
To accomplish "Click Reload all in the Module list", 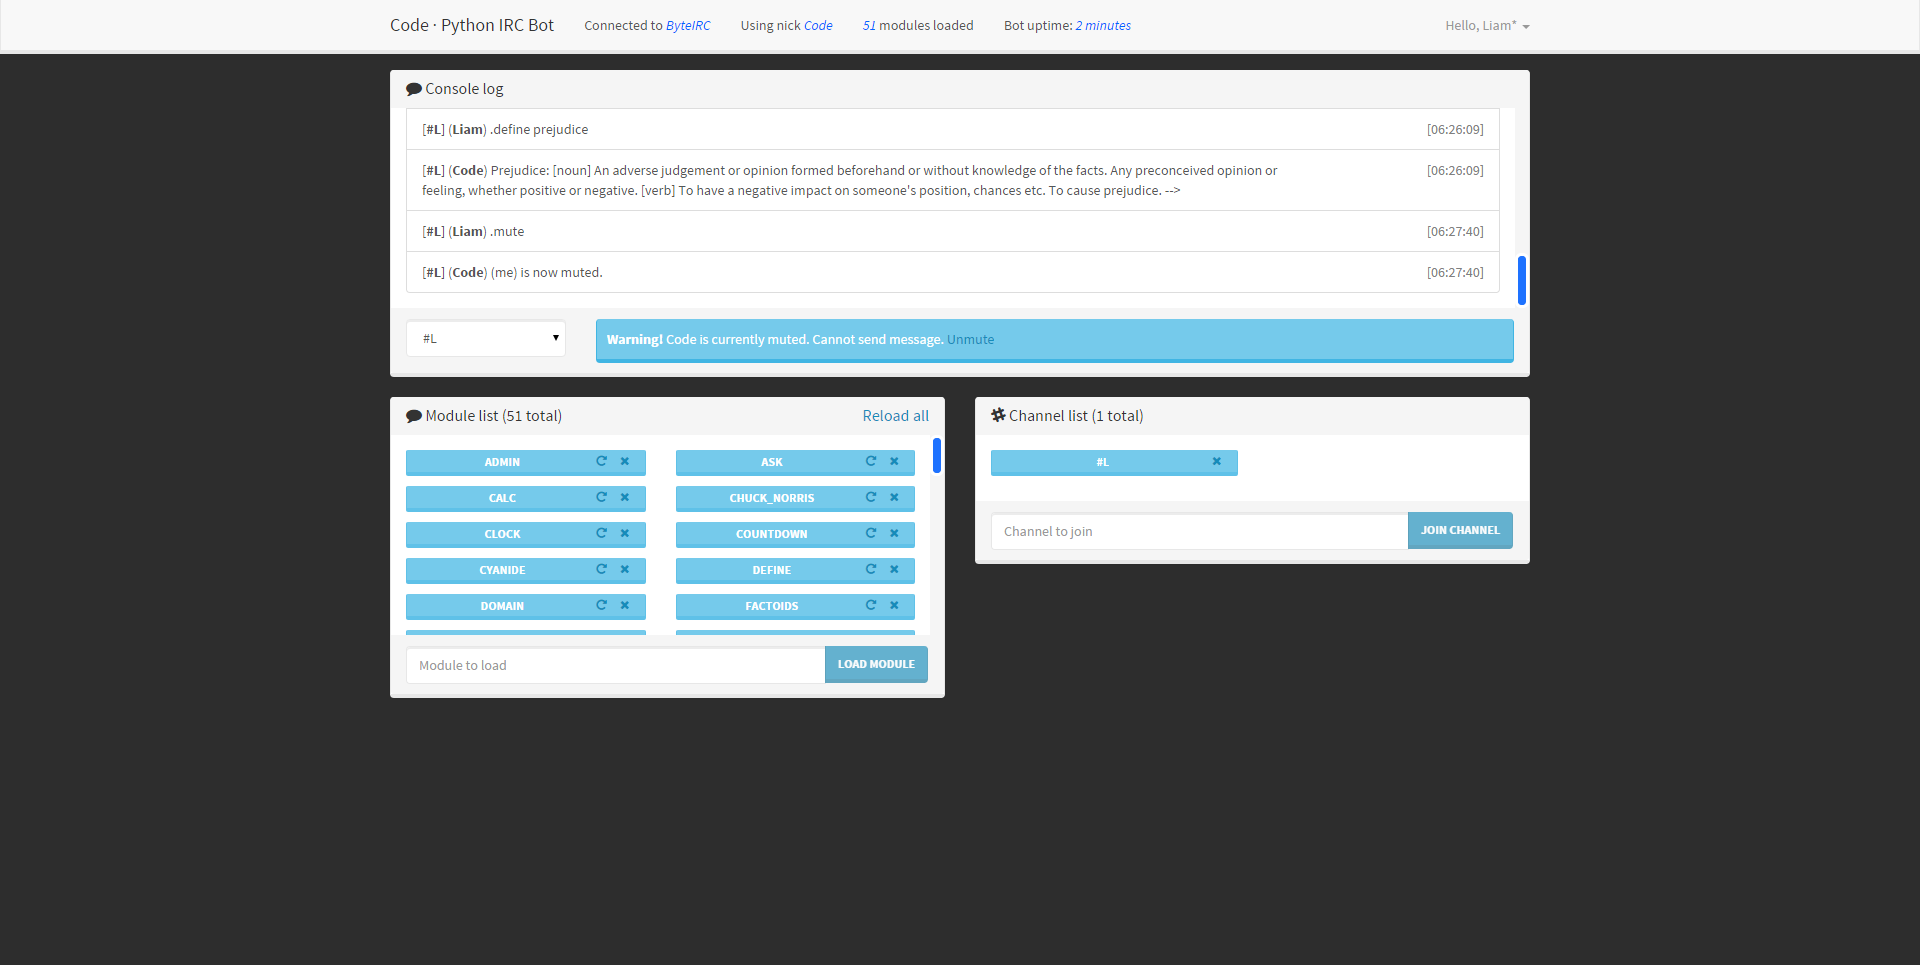I will click(x=895, y=415).
